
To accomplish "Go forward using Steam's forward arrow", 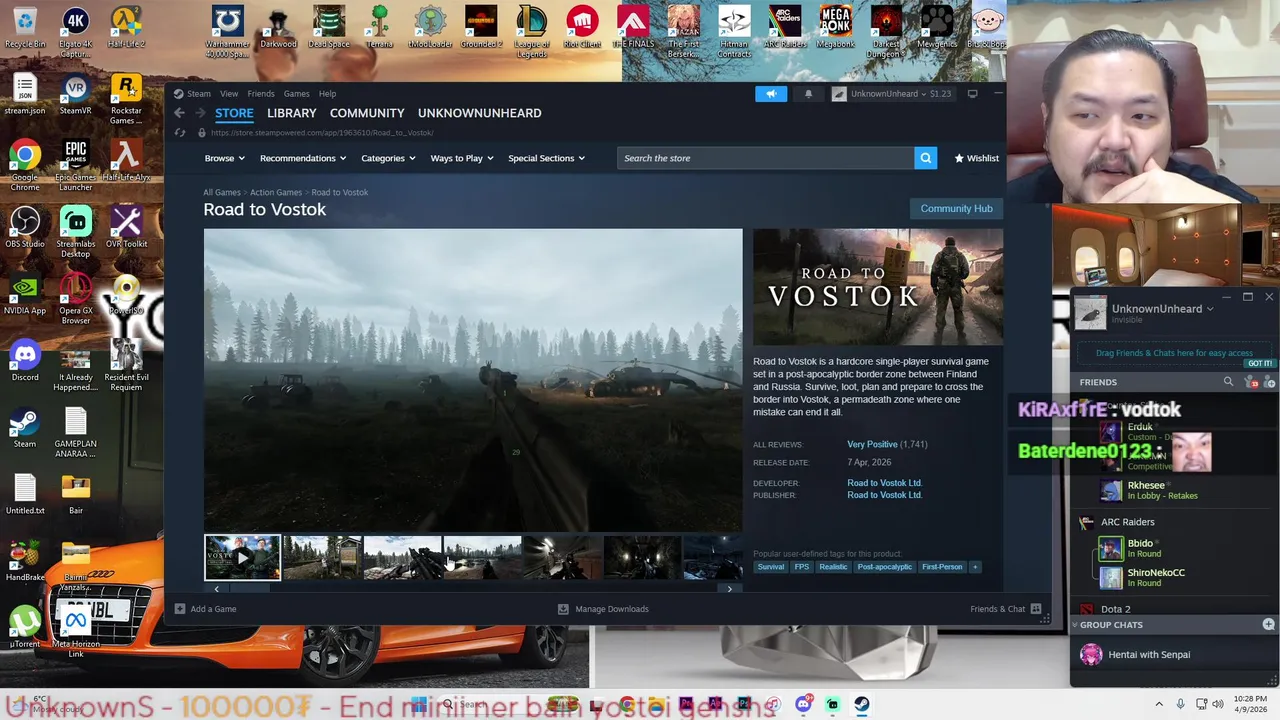I will (199, 113).
